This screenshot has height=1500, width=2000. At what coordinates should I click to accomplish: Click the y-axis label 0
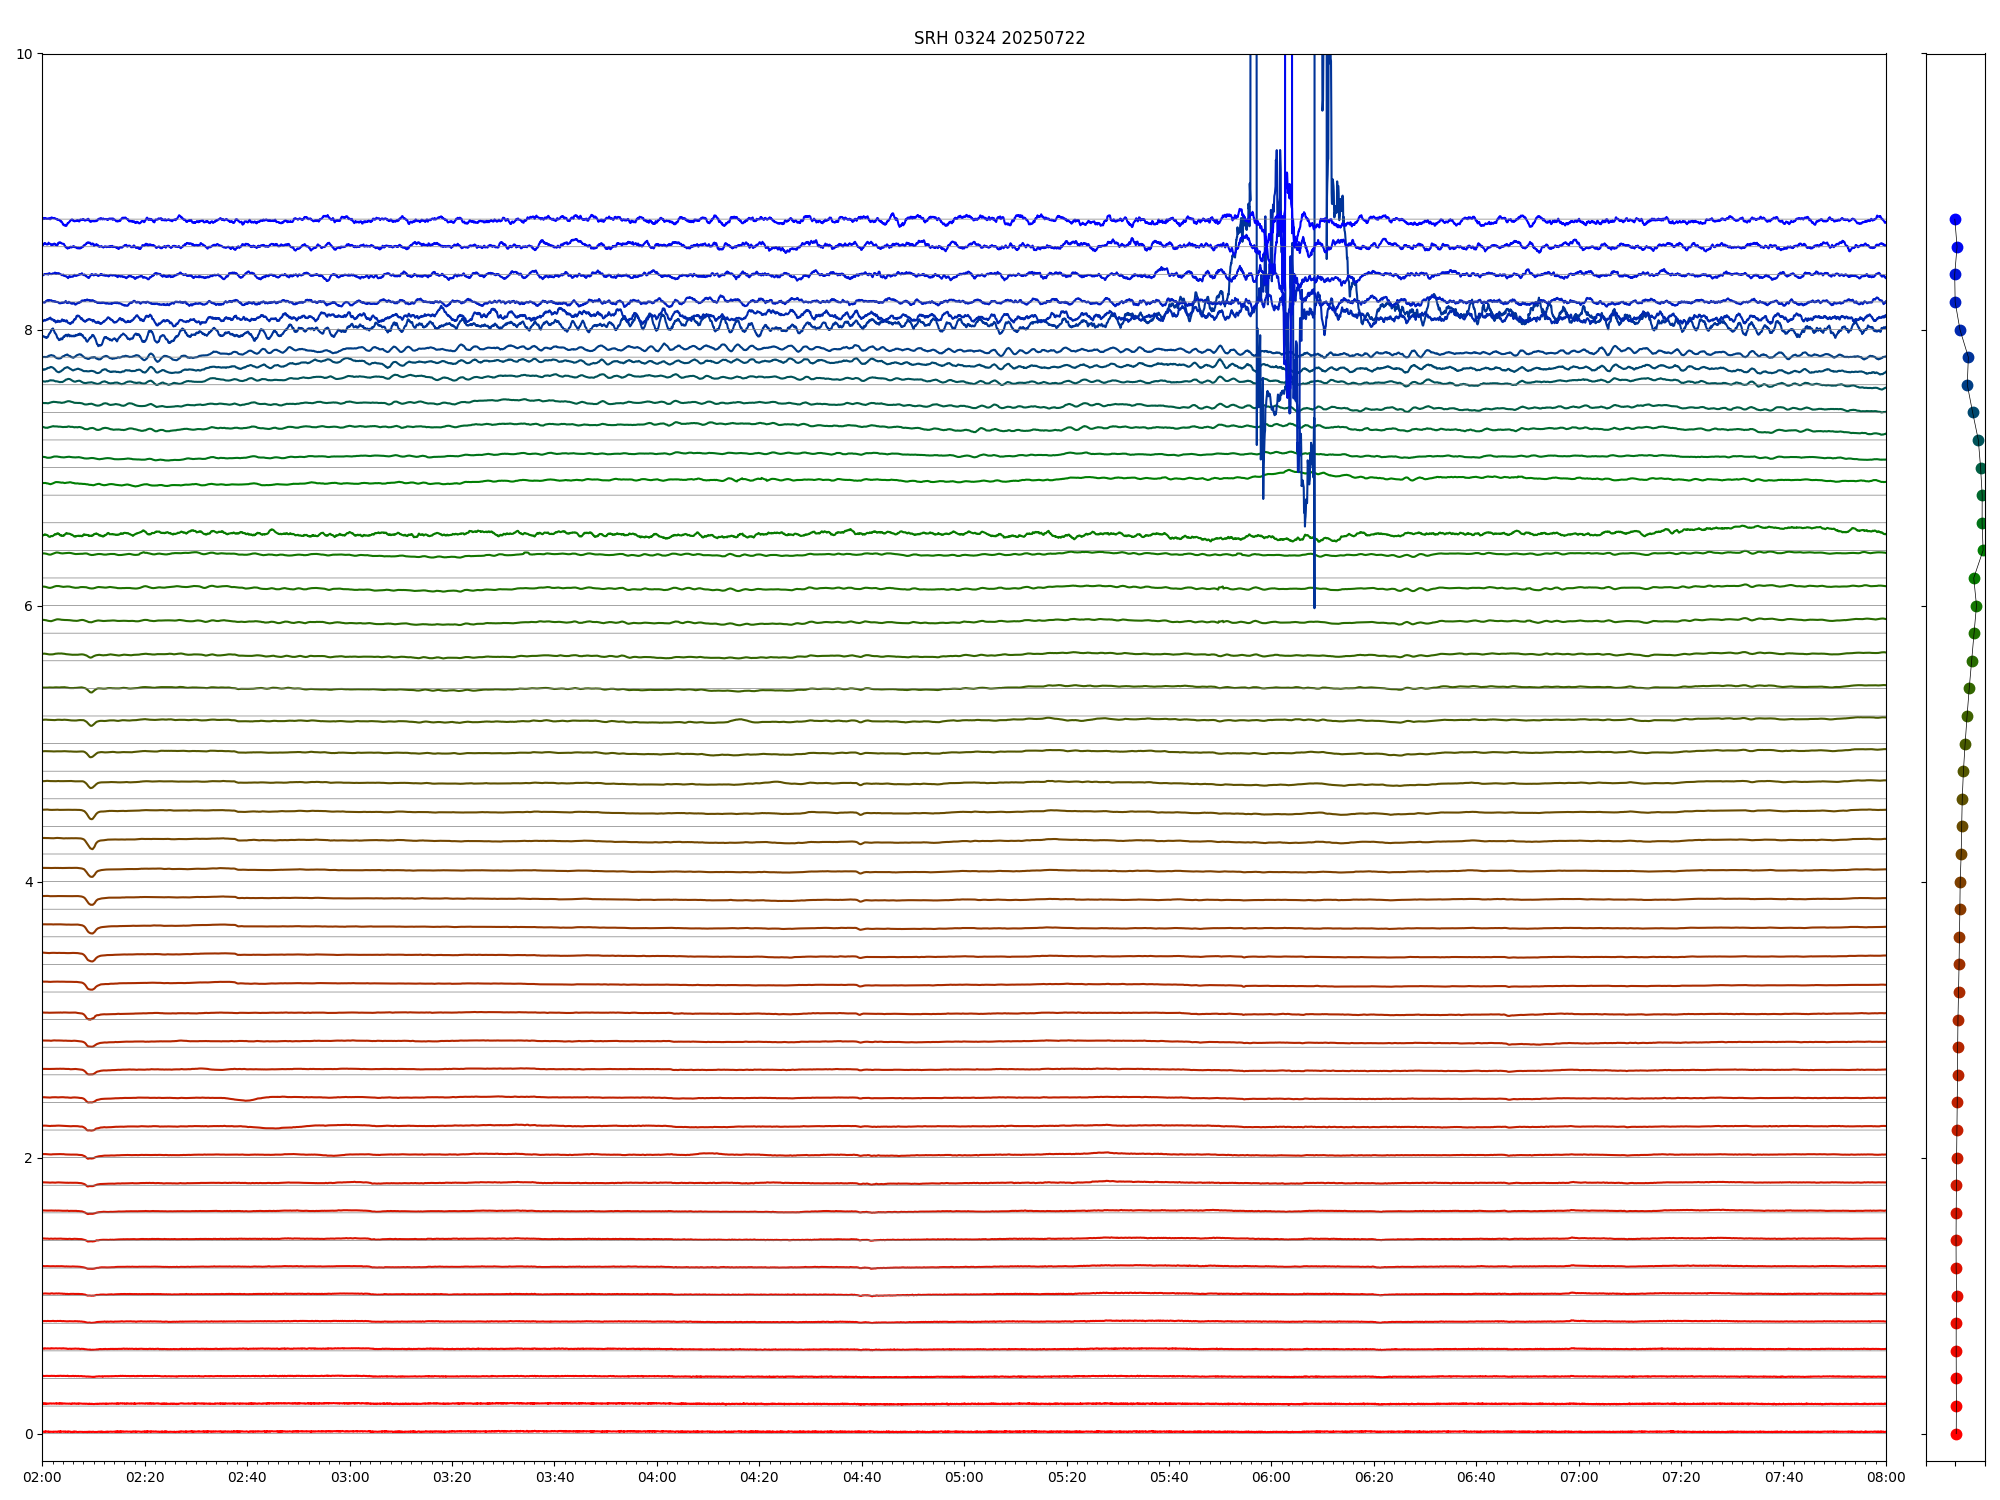coord(28,1434)
